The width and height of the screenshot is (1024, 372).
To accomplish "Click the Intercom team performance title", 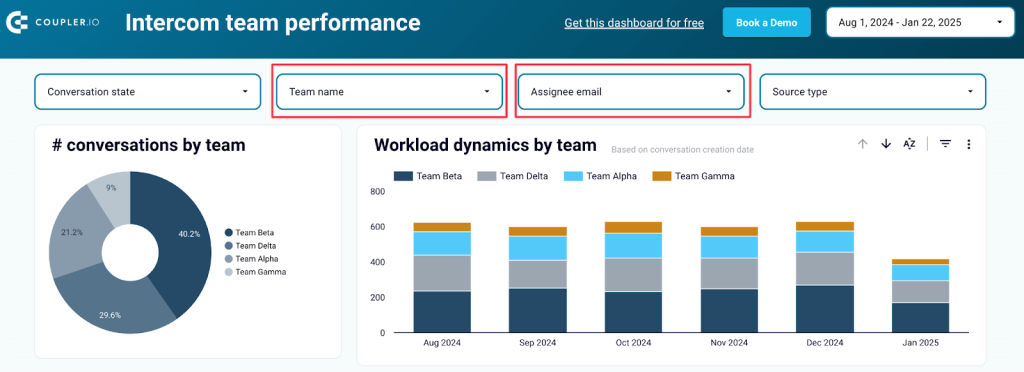I will click(273, 23).
